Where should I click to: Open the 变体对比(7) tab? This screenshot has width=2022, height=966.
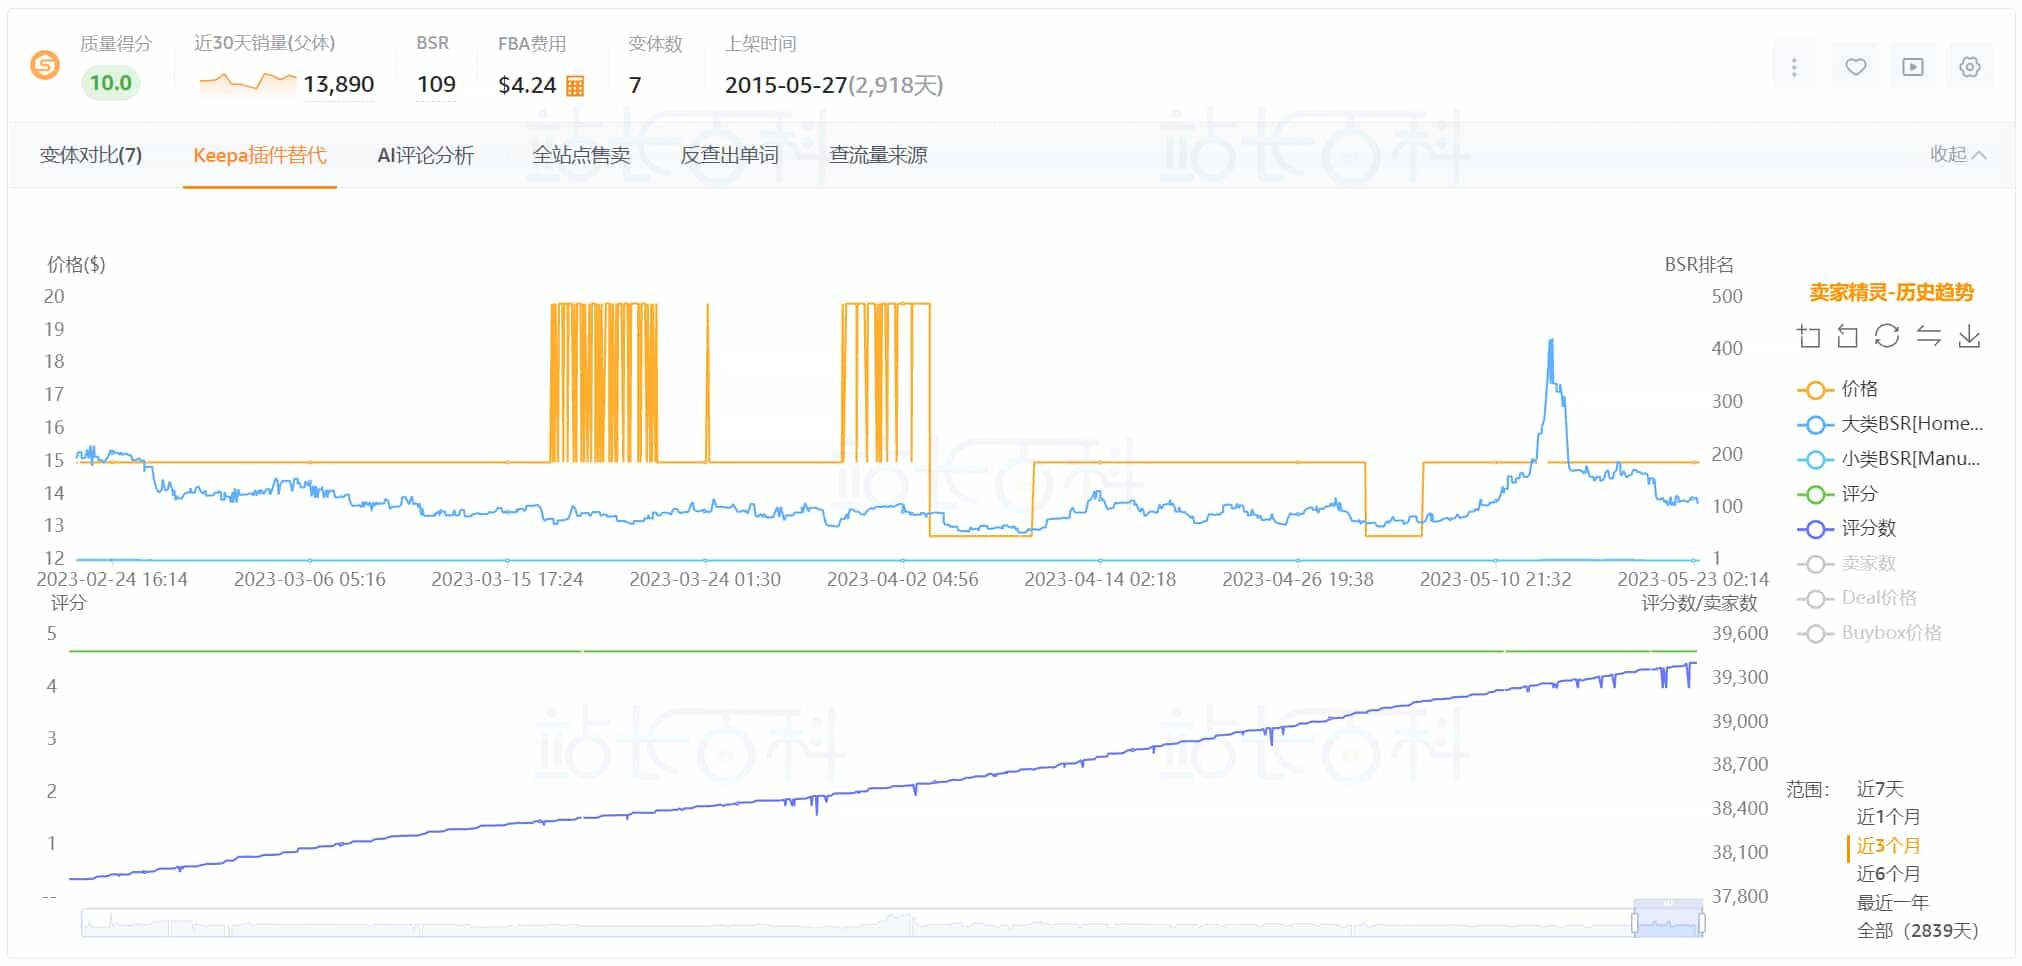[x=91, y=155]
